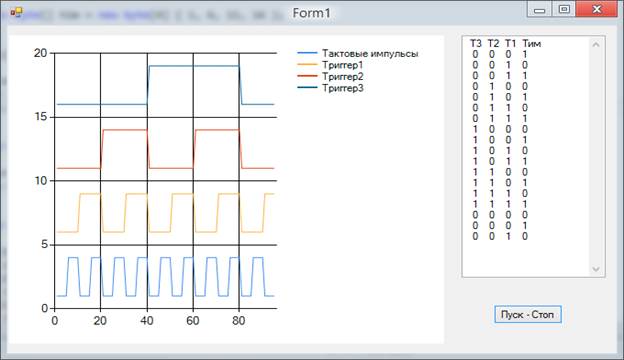Select the list row 0 0 0 0

click(500, 215)
